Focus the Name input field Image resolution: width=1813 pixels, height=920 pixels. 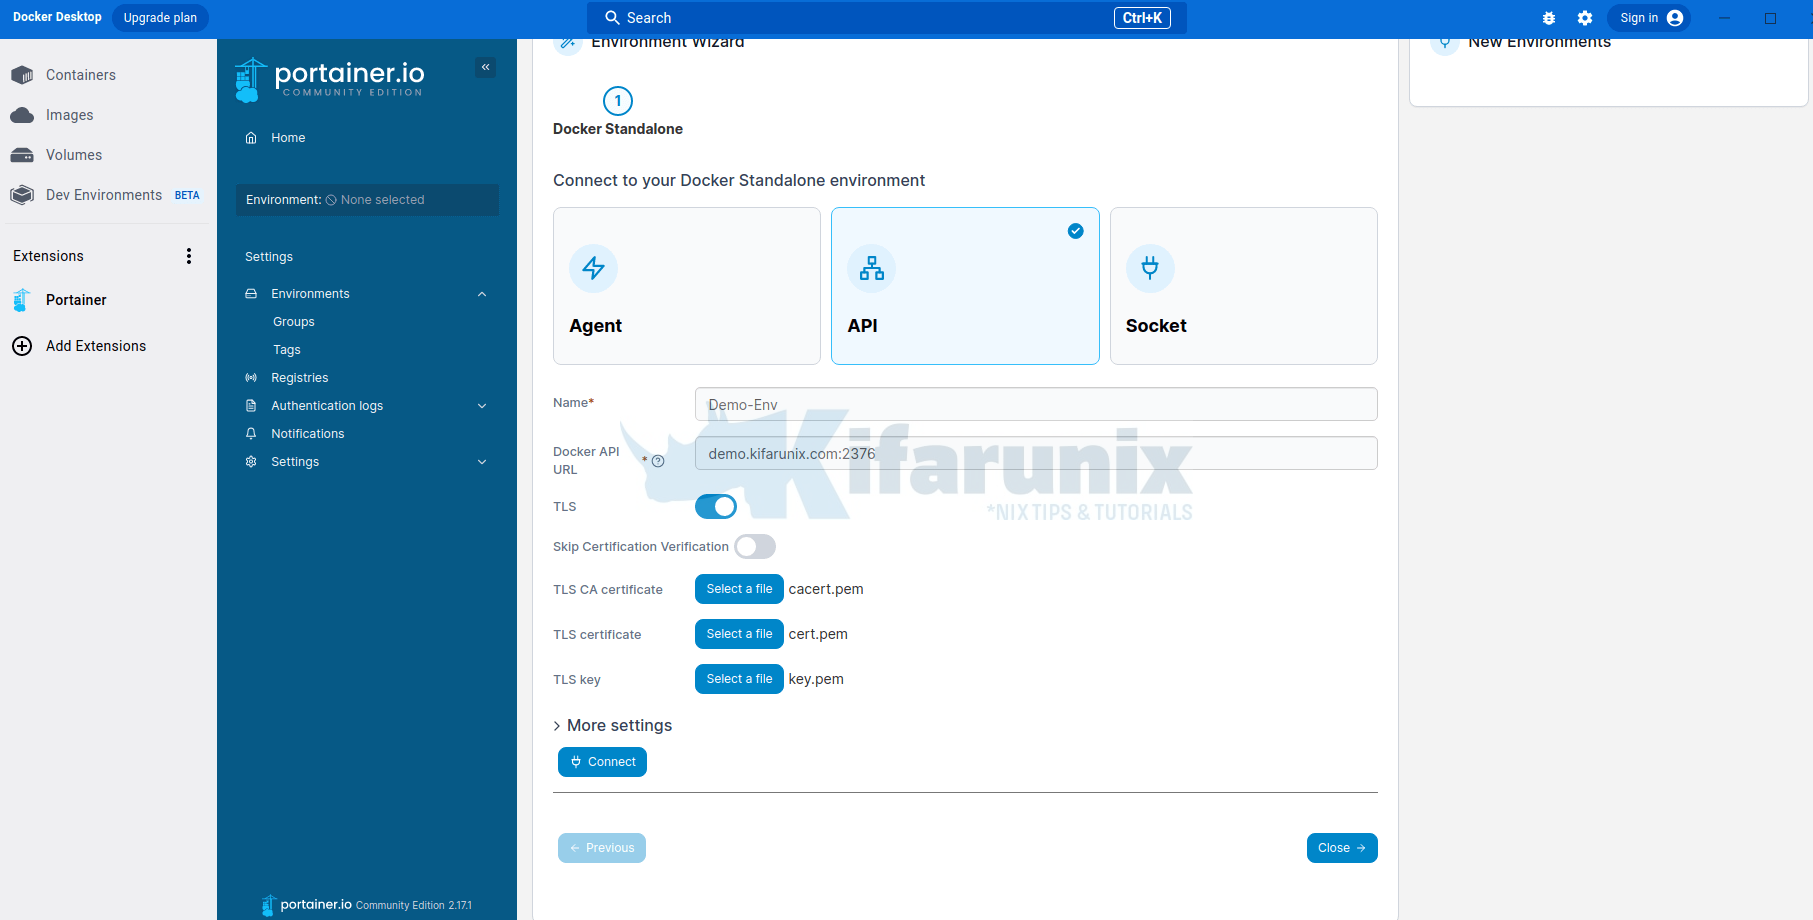(x=1036, y=404)
